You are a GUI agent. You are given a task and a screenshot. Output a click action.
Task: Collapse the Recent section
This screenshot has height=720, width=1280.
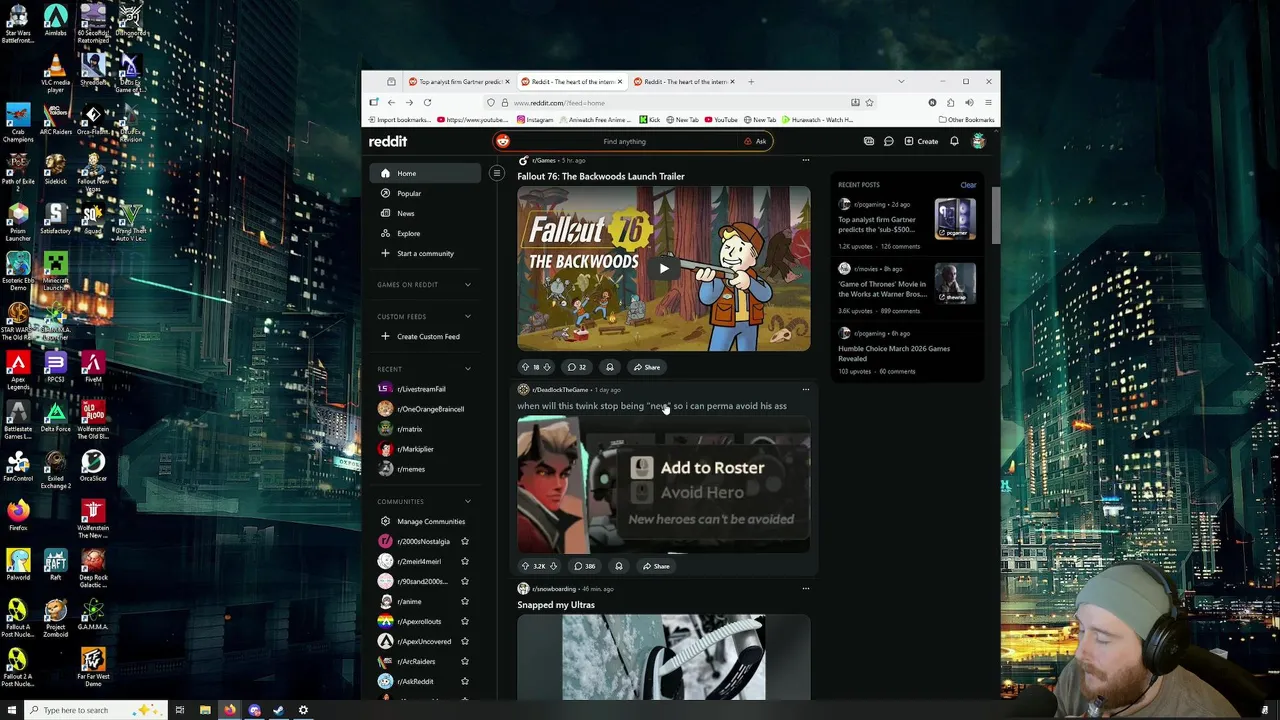(467, 369)
